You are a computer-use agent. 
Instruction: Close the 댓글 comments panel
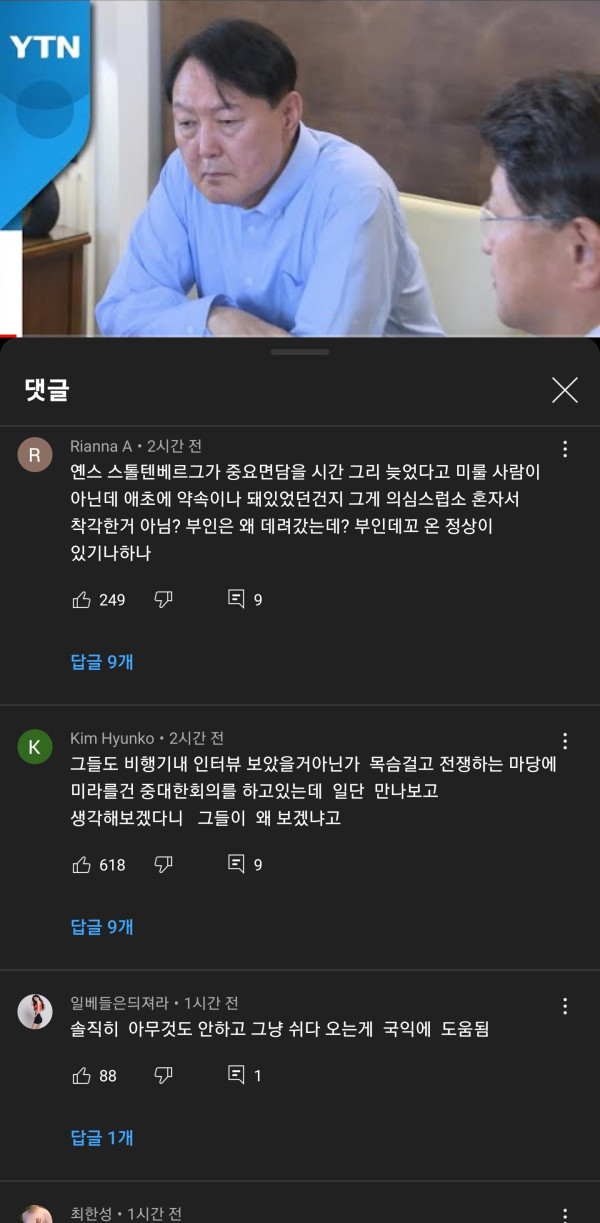[565, 390]
